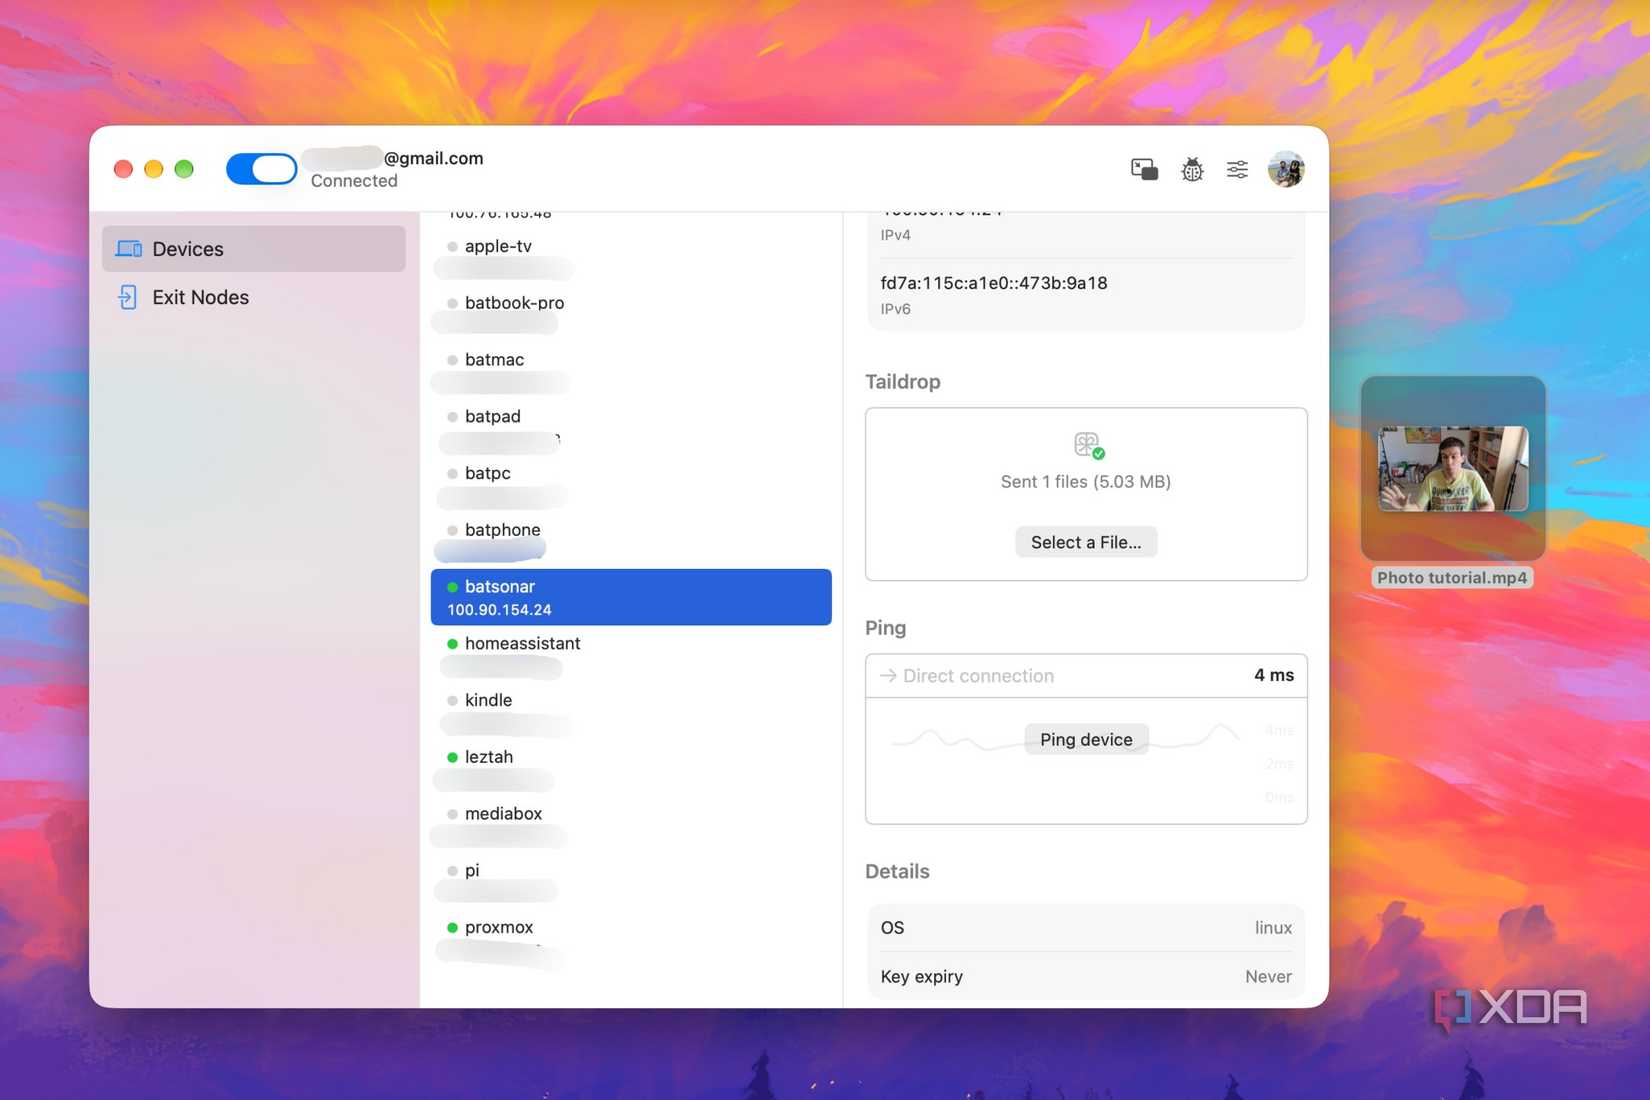
Task: Click the OS linux detail row
Action: click(1086, 928)
